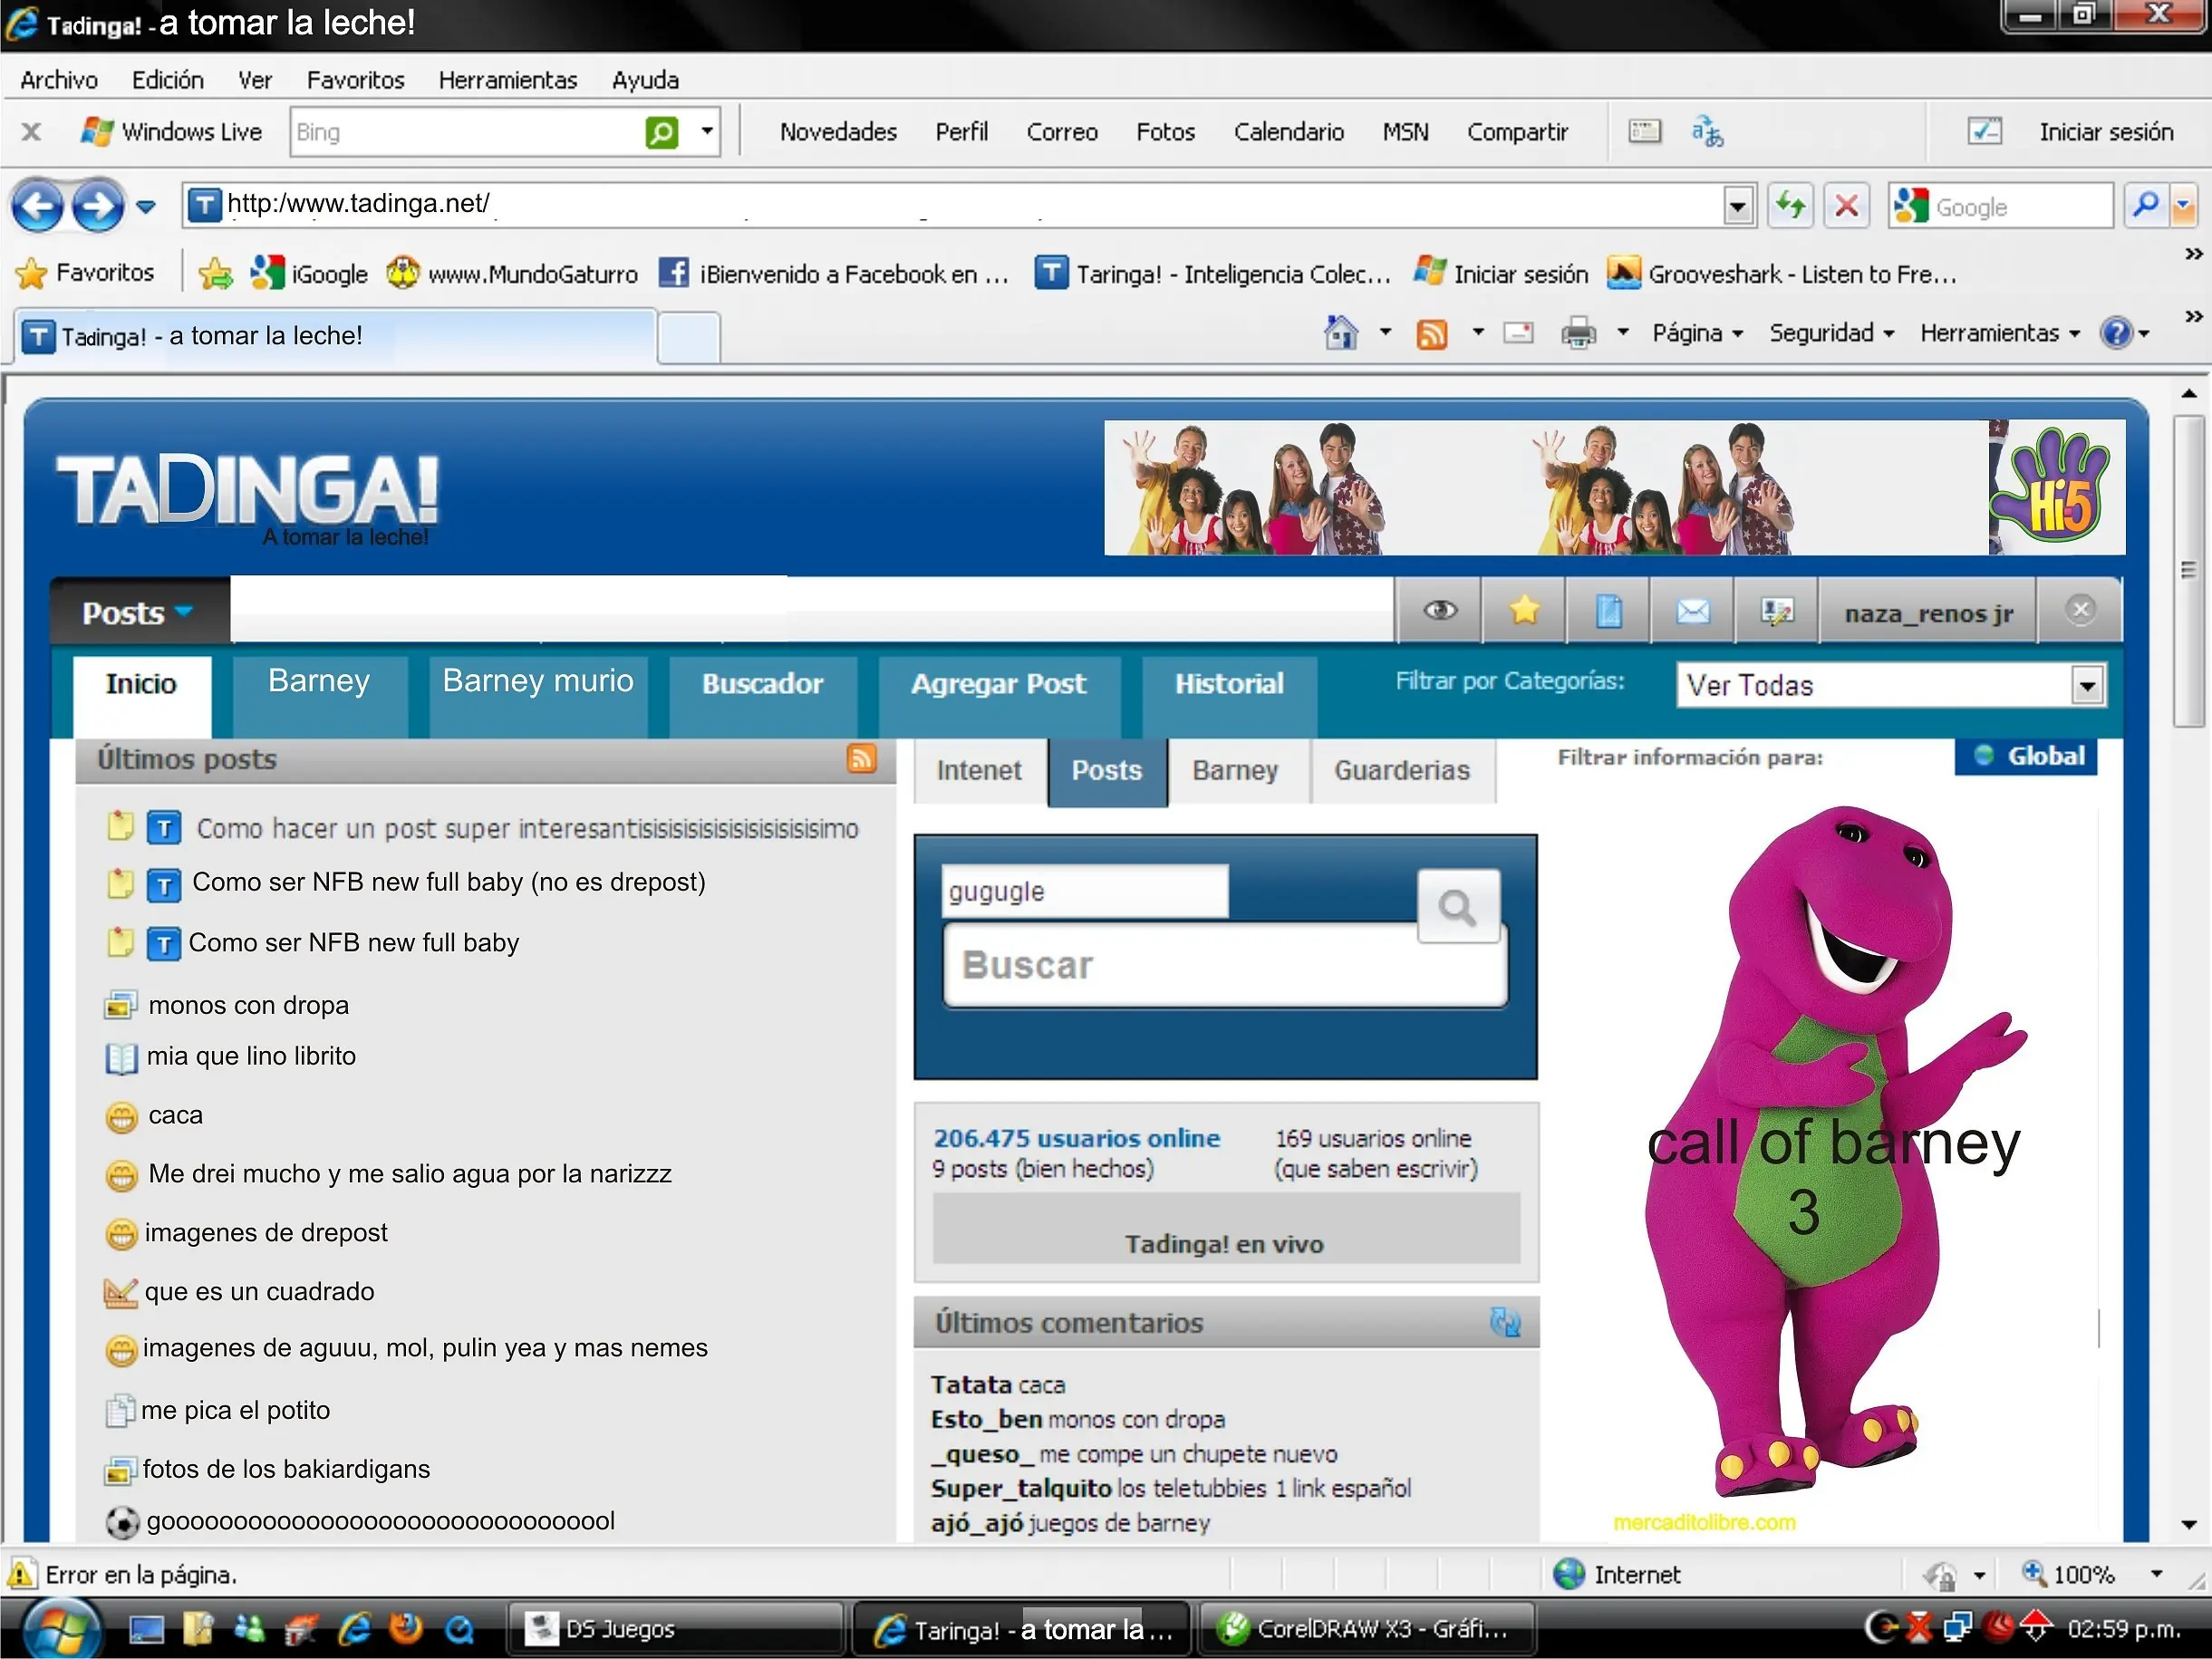Image resolution: width=2212 pixels, height=1659 pixels.
Task: Expand the Google search provider dropdown arrow
Action: (x=2183, y=206)
